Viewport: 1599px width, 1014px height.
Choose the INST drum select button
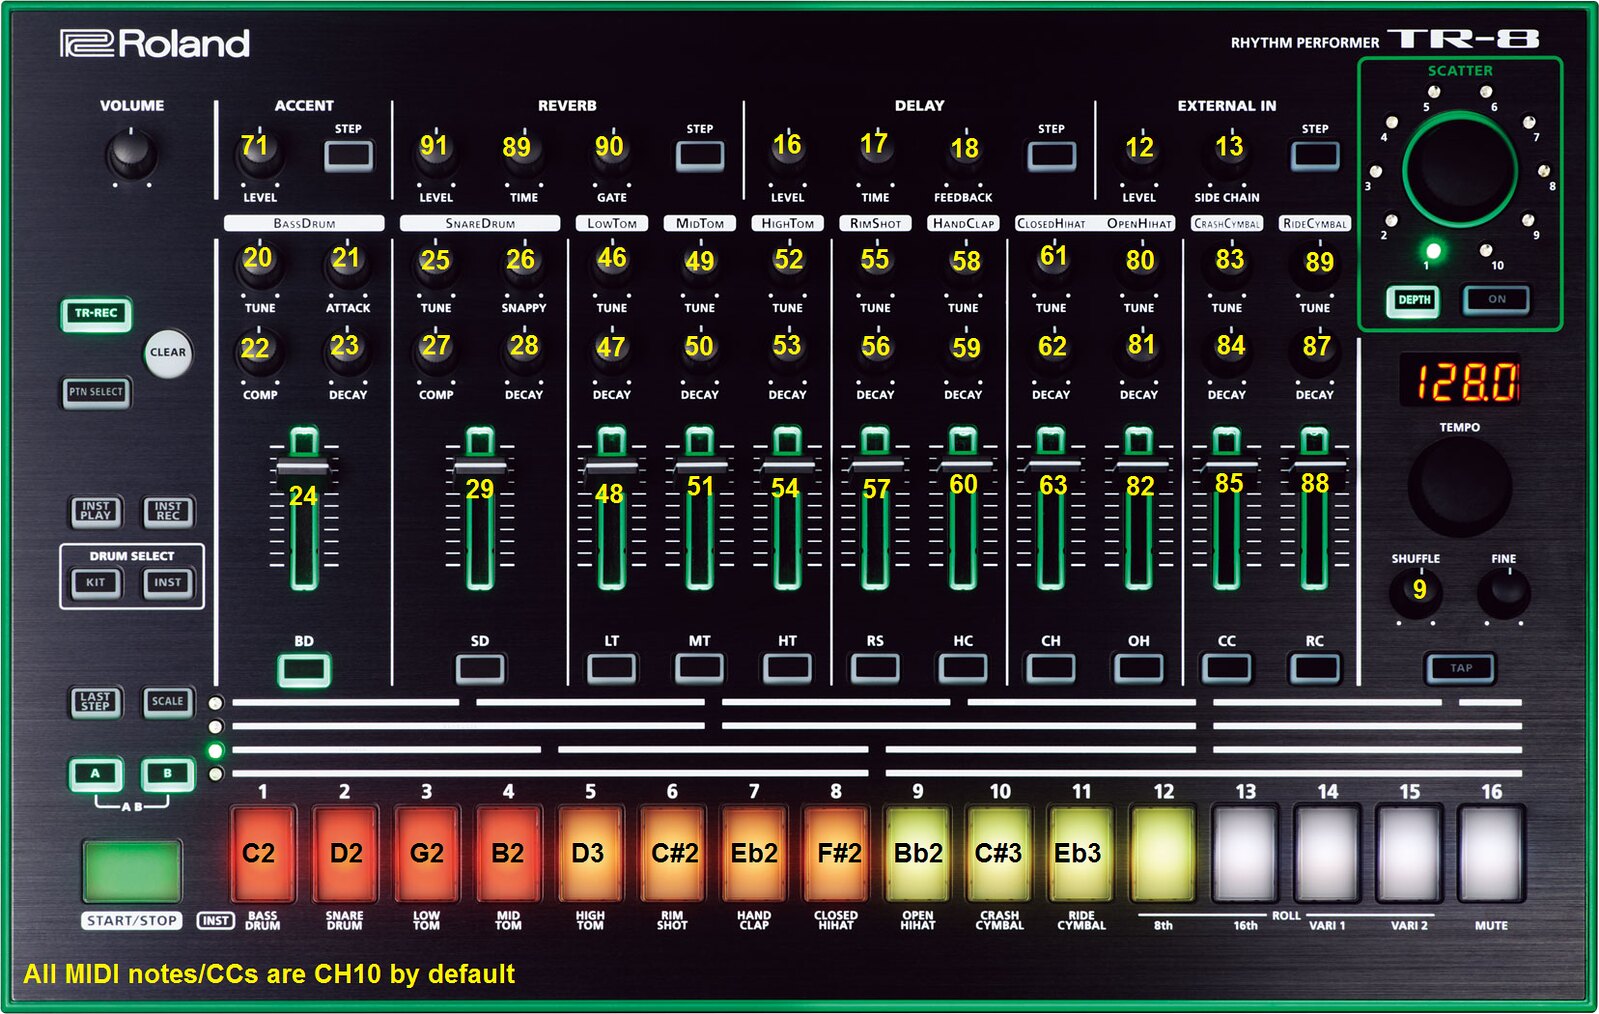168,582
